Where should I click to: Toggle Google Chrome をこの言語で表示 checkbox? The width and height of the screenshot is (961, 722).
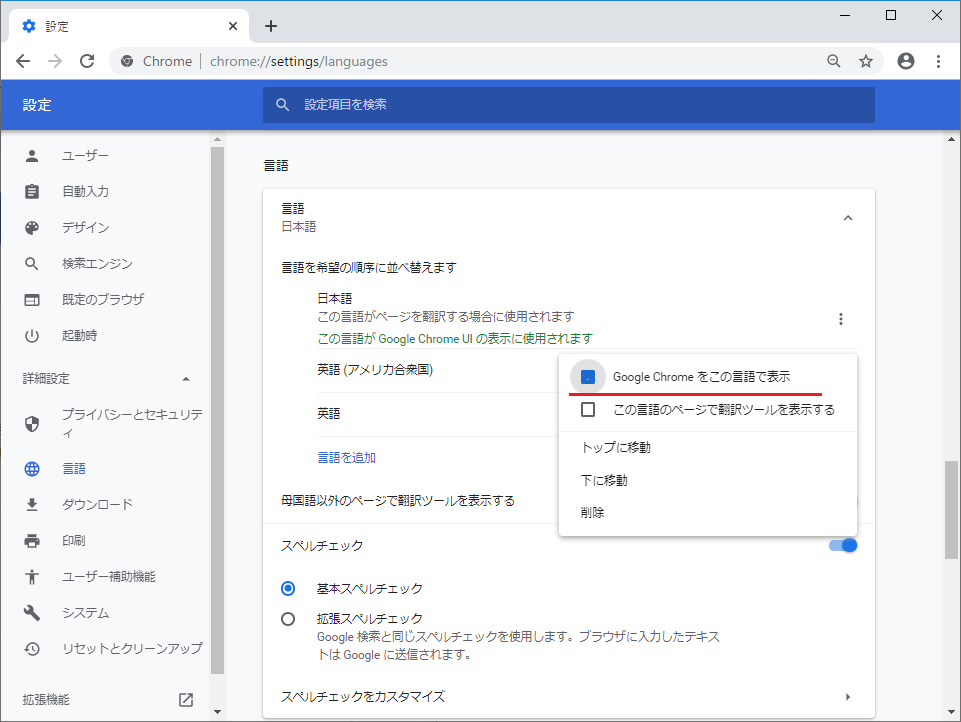tap(588, 377)
